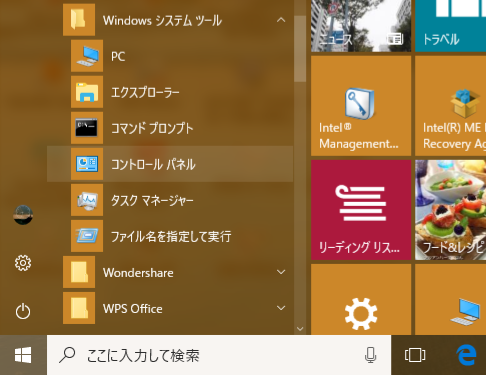Viewport: 486px width, 375px height.
Task: Open Task View on the taskbar
Action: click(x=415, y=355)
